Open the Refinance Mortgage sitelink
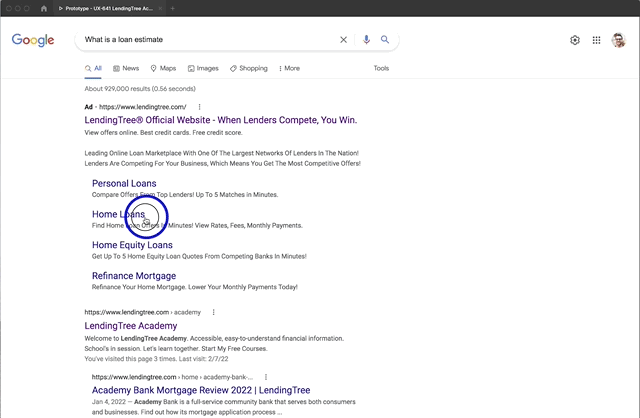Viewport: 640px width, 418px height. tap(134, 276)
